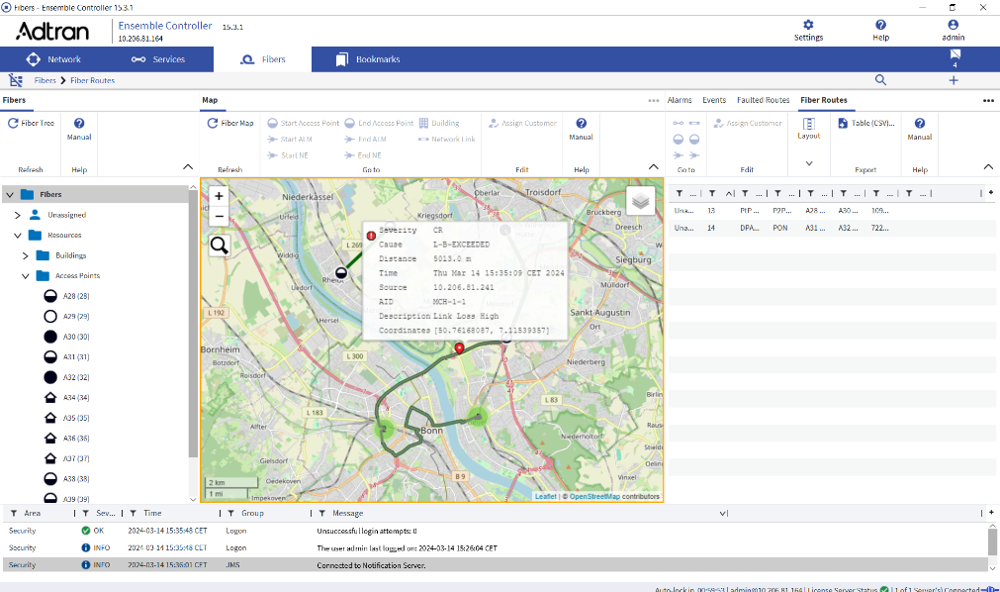Collapse the Resources tree node

click(18, 235)
